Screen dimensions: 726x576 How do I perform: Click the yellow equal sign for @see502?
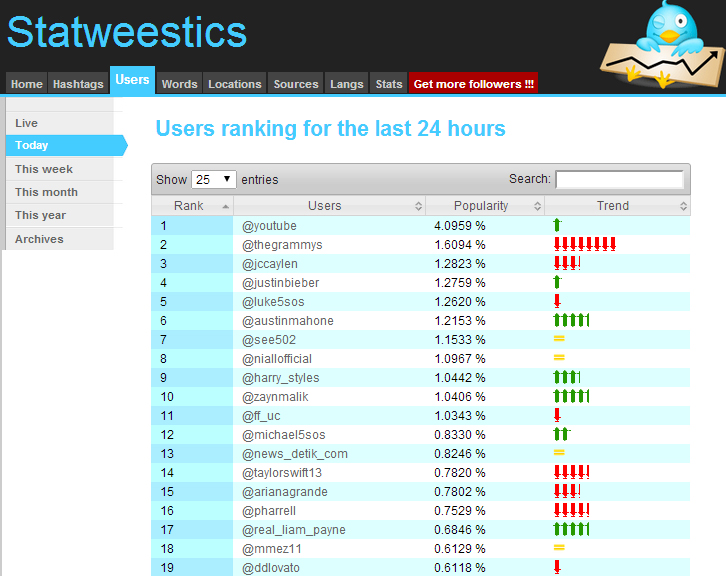pyautogui.click(x=559, y=339)
